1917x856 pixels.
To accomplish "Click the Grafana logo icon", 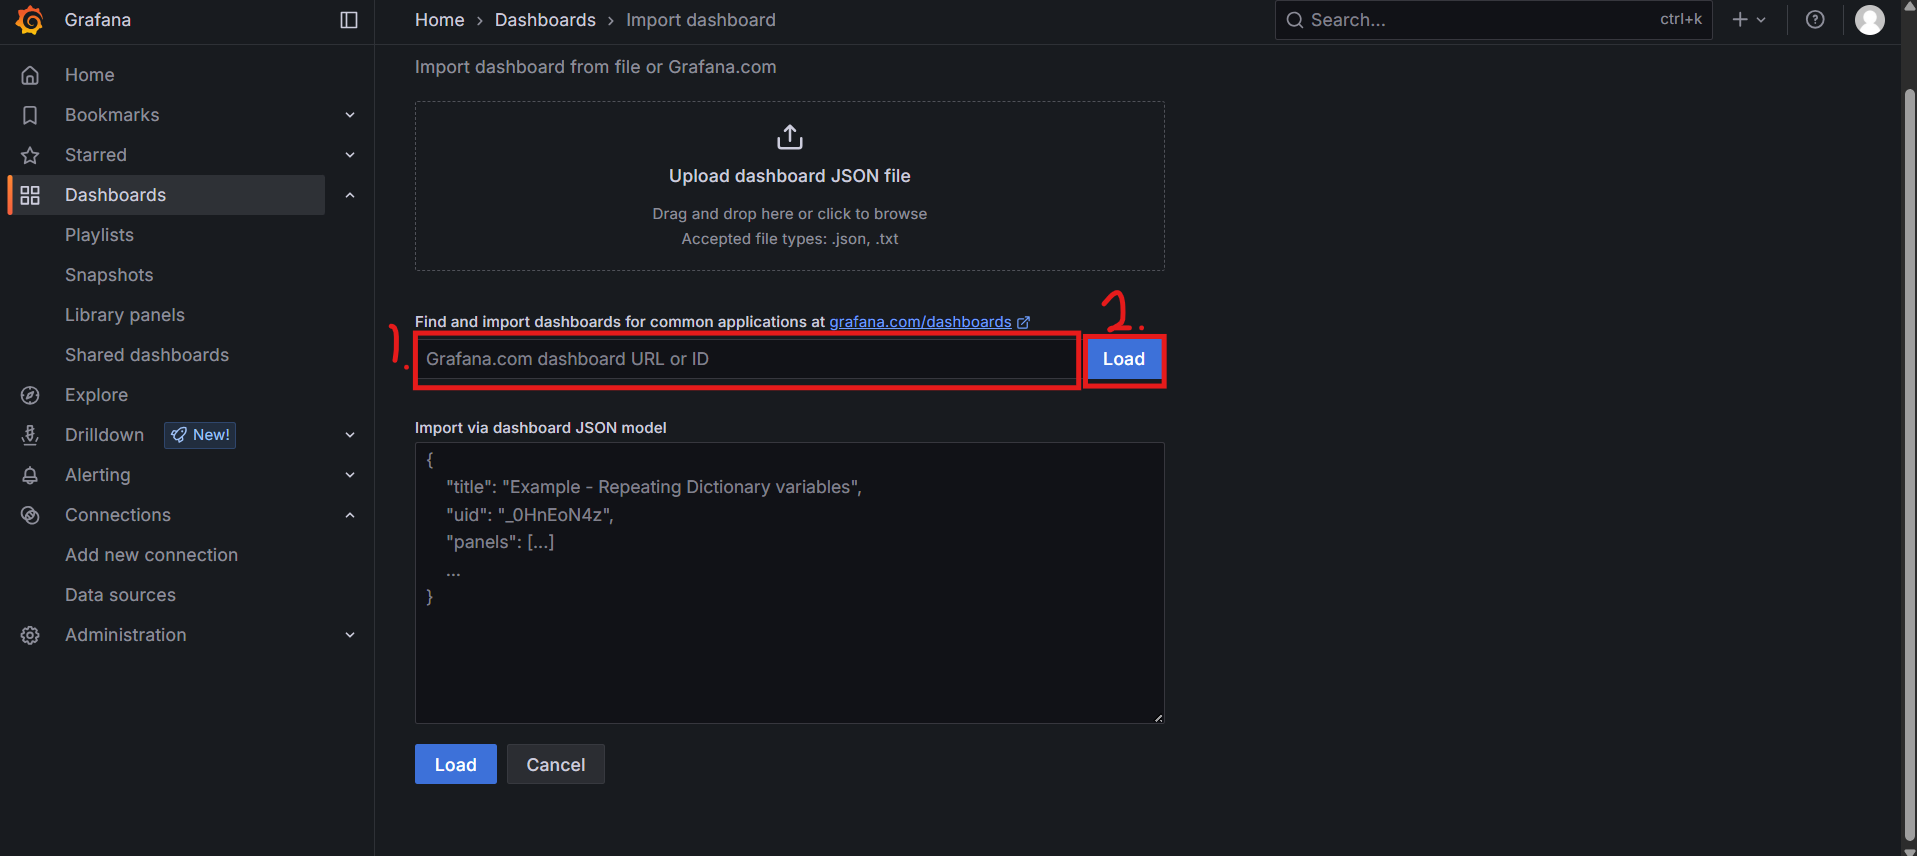I will (x=30, y=20).
